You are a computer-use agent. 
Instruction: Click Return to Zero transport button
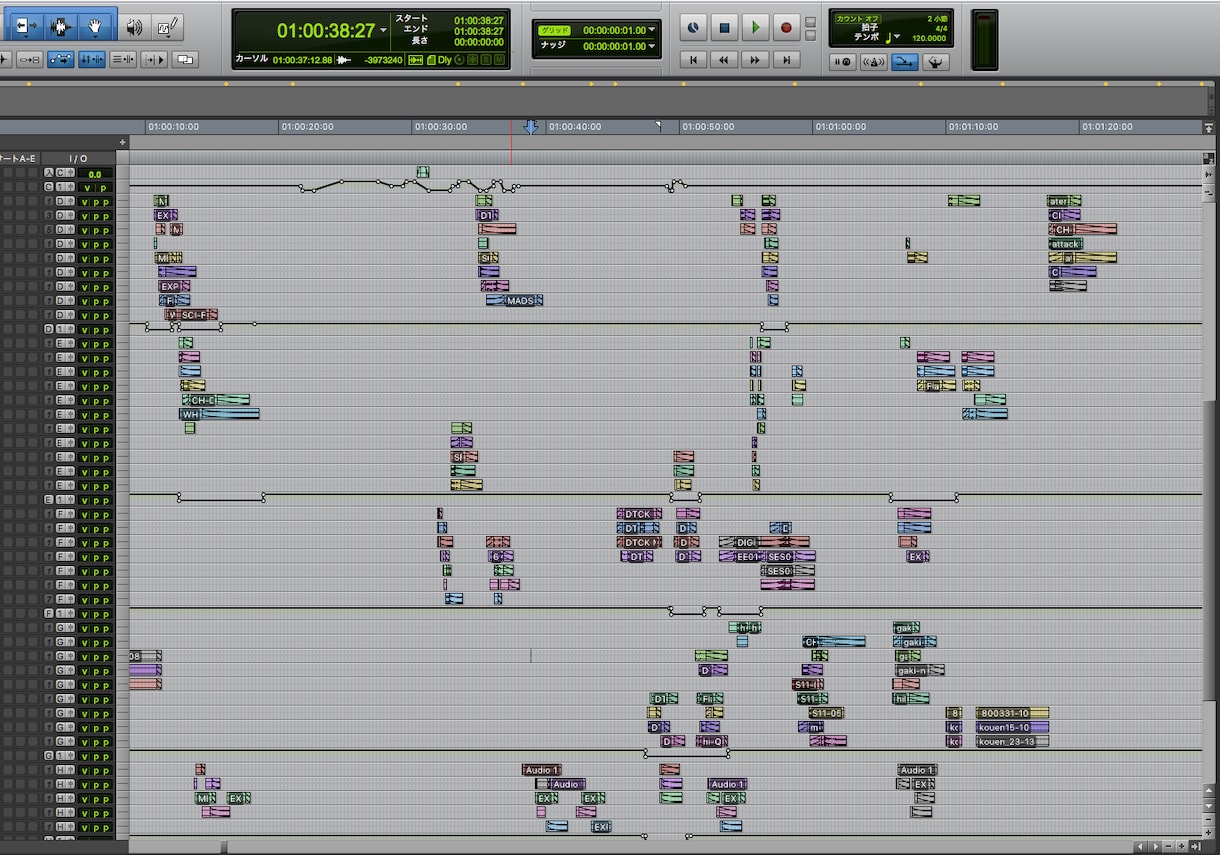click(x=693, y=60)
